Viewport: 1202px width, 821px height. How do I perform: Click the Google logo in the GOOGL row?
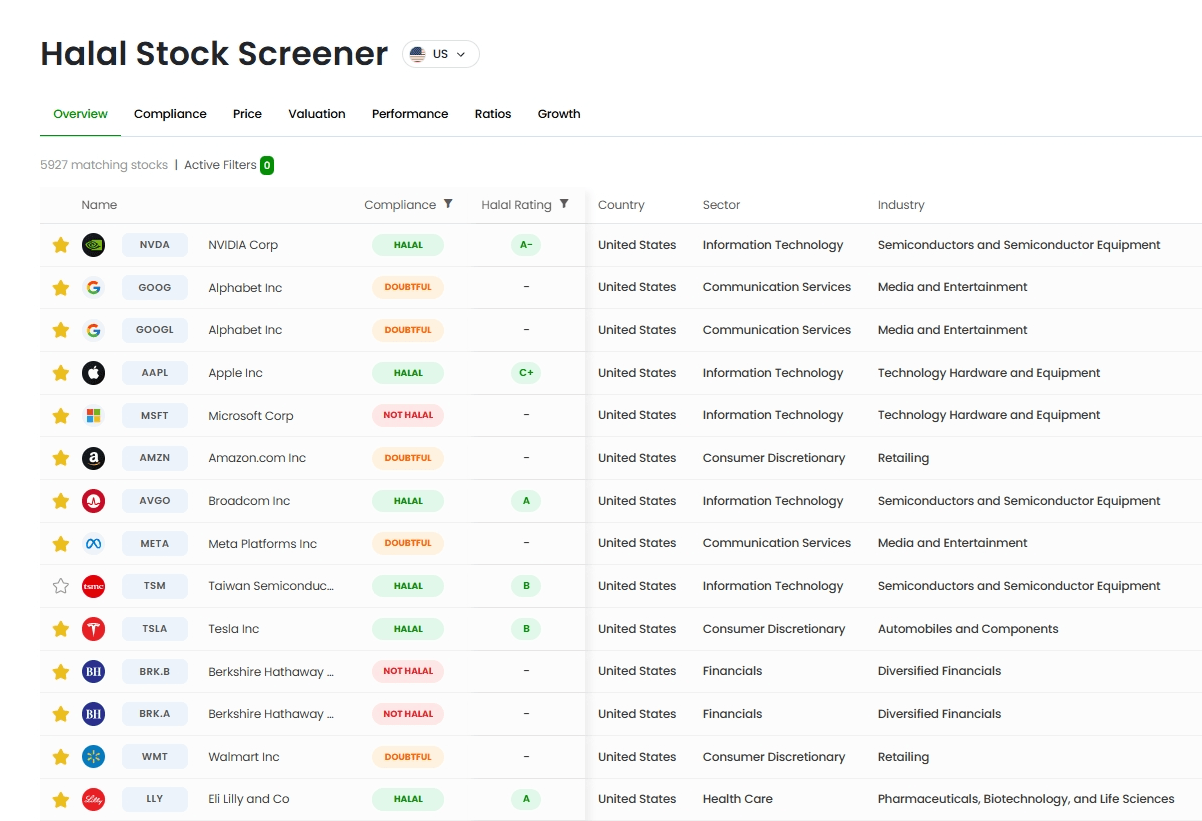pyautogui.click(x=93, y=330)
